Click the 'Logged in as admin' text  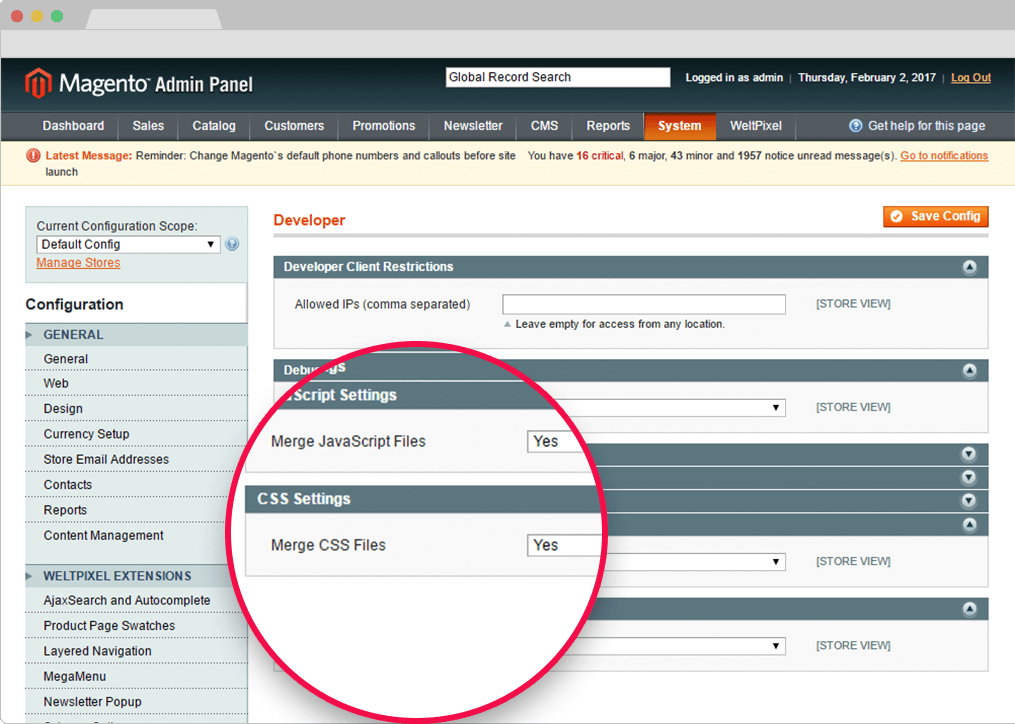(734, 78)
